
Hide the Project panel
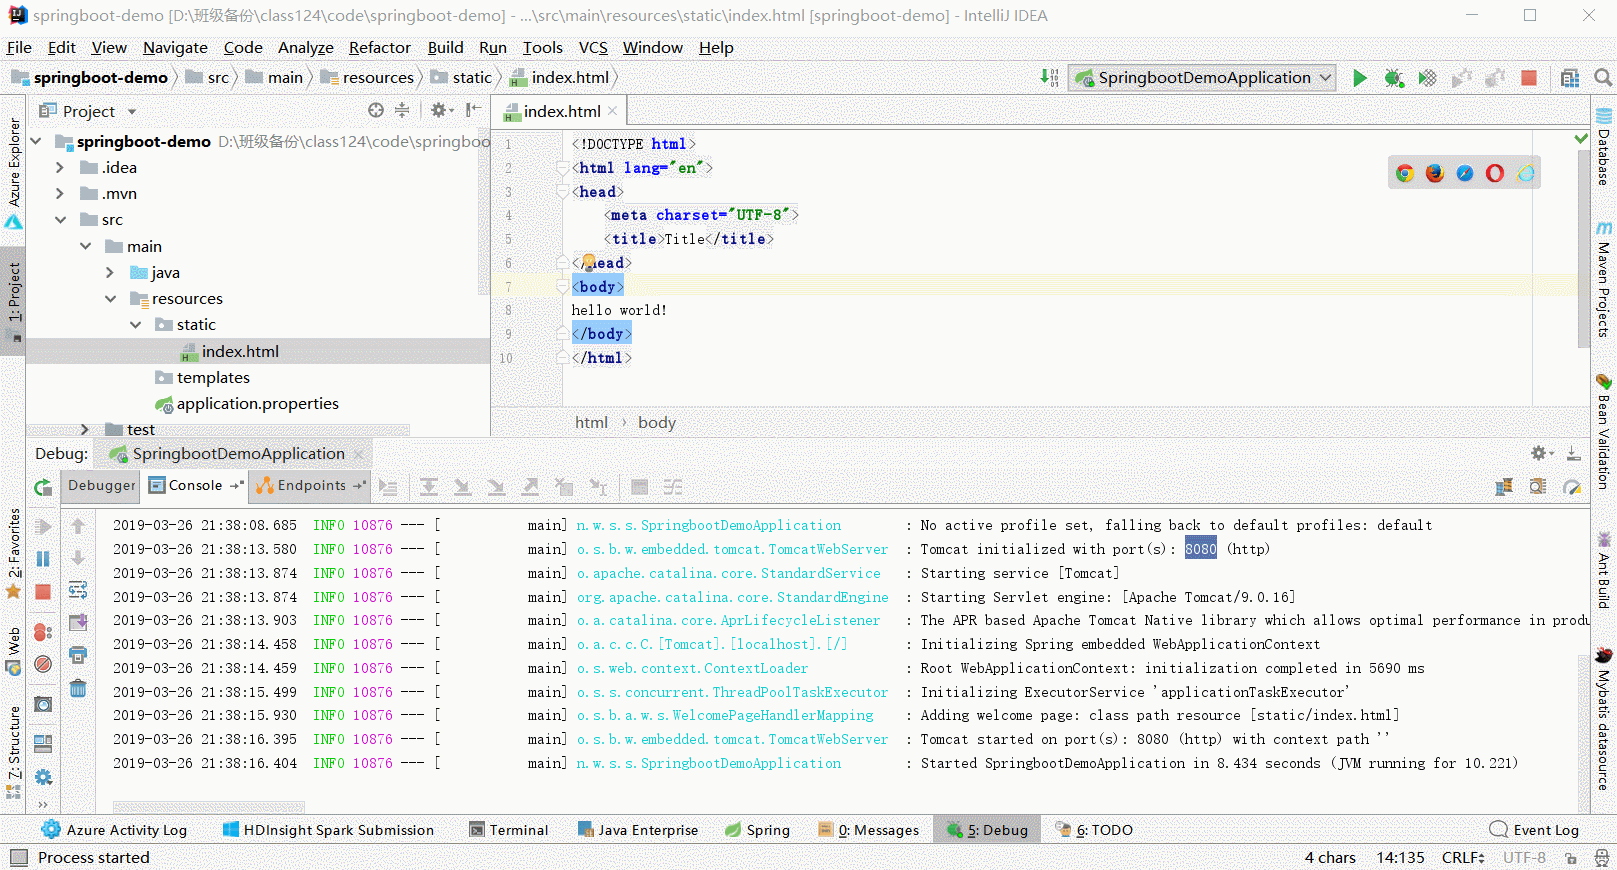click(473, 111)
